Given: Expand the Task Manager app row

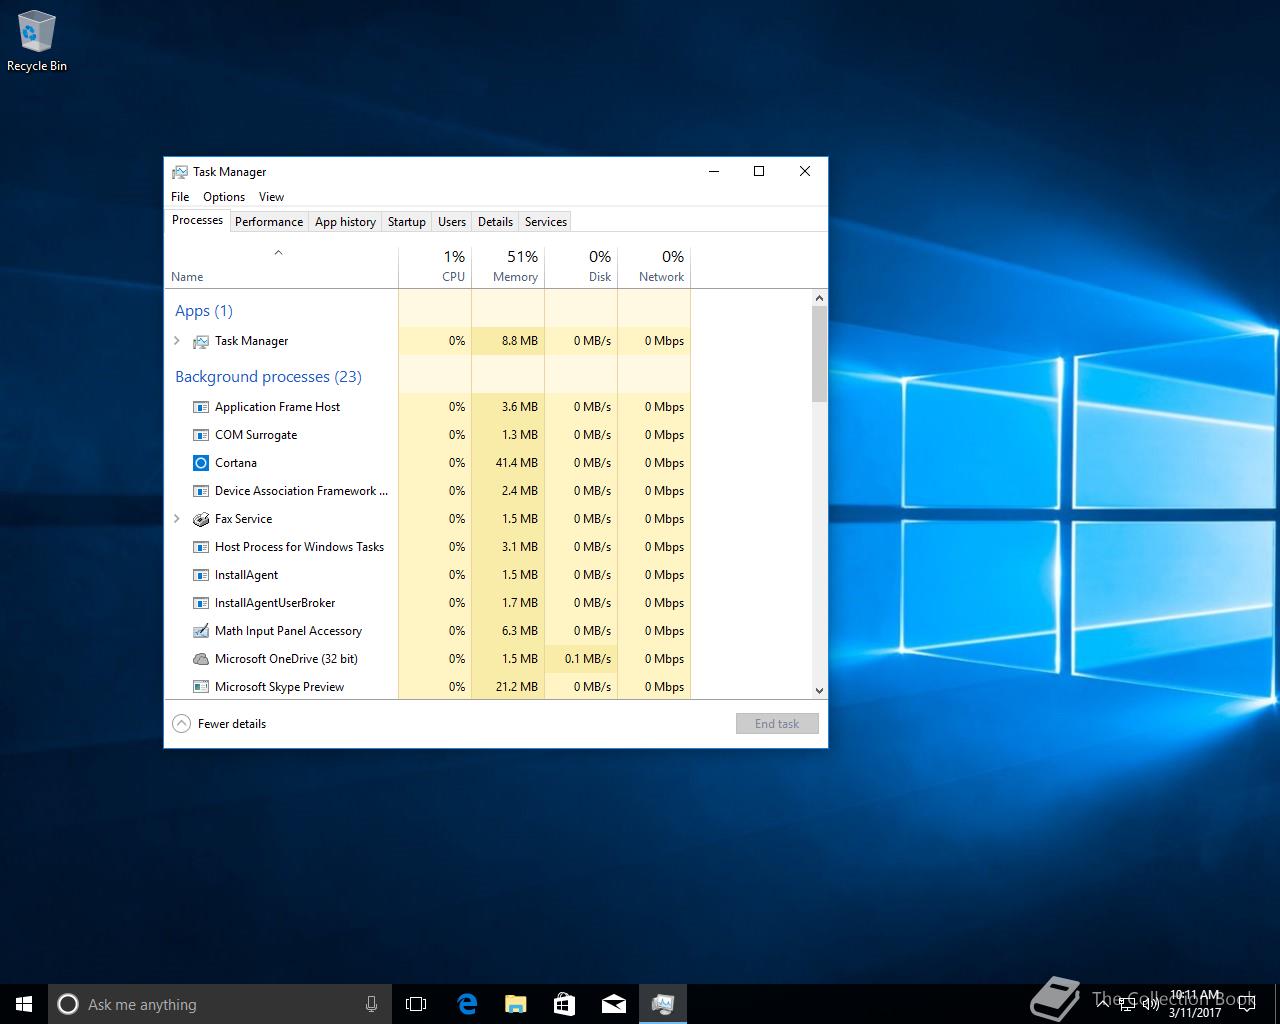Looking at the screenshot, I should click(177, 341).
